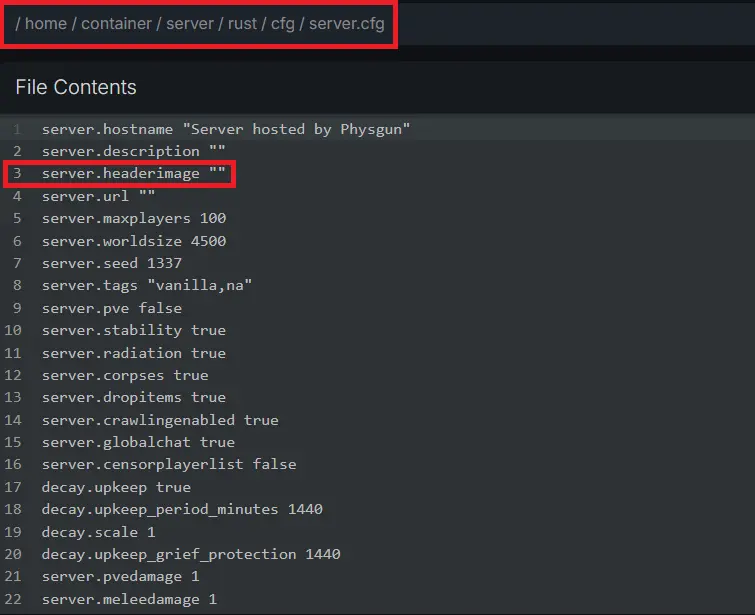Viewport: 755px width, 615px height.
Task: Click the server.maxplayers 100 line
Action: tap(134, 218)
